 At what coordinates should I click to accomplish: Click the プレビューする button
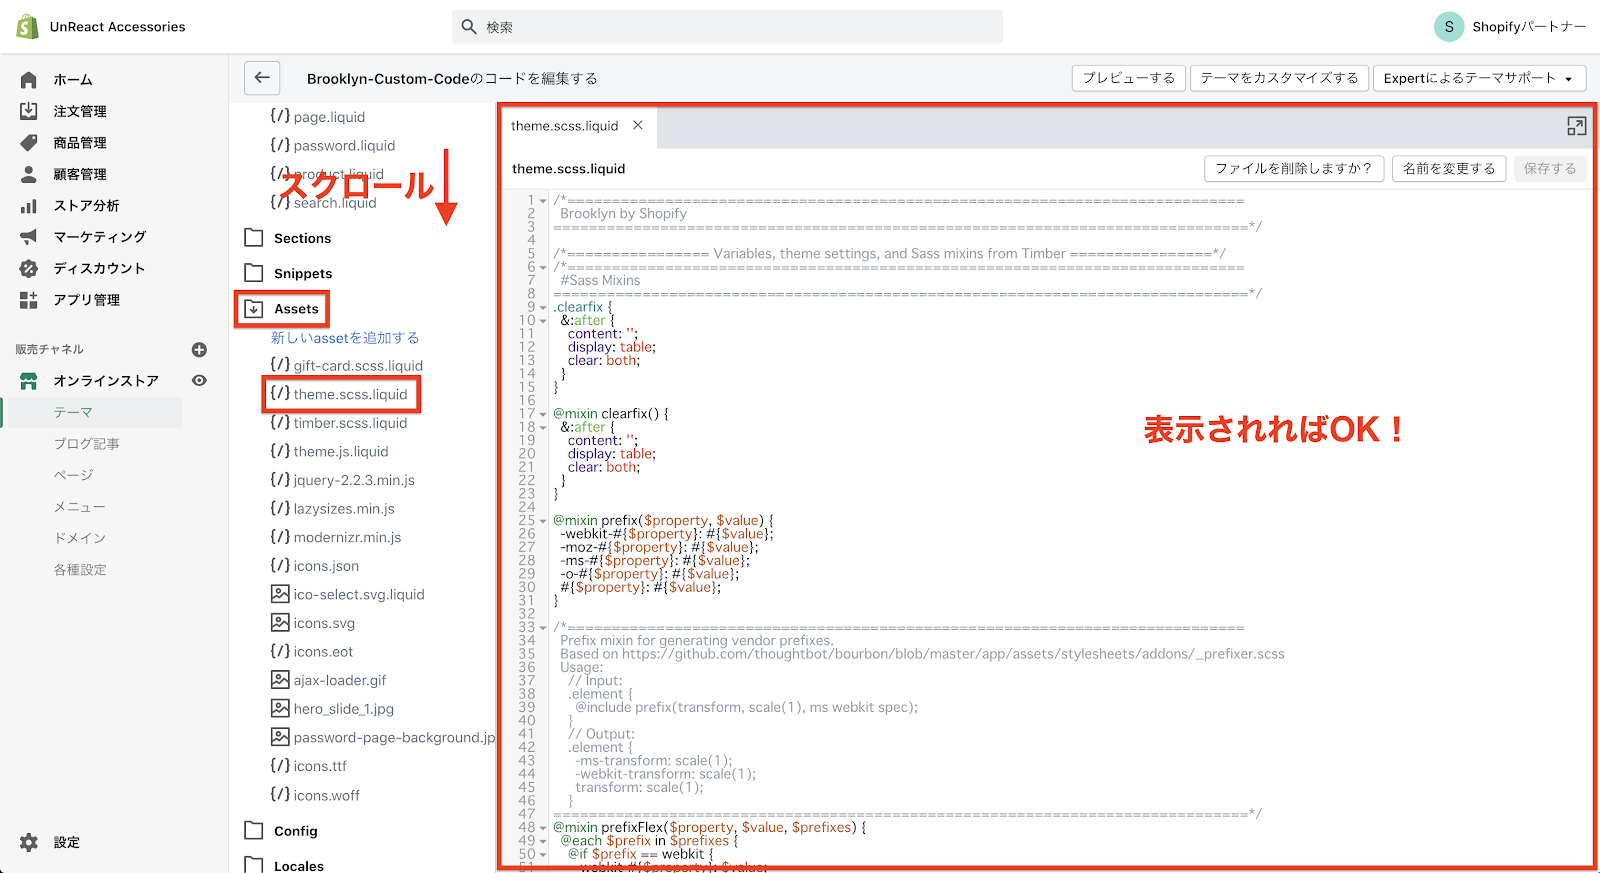tap(1128, 78)
